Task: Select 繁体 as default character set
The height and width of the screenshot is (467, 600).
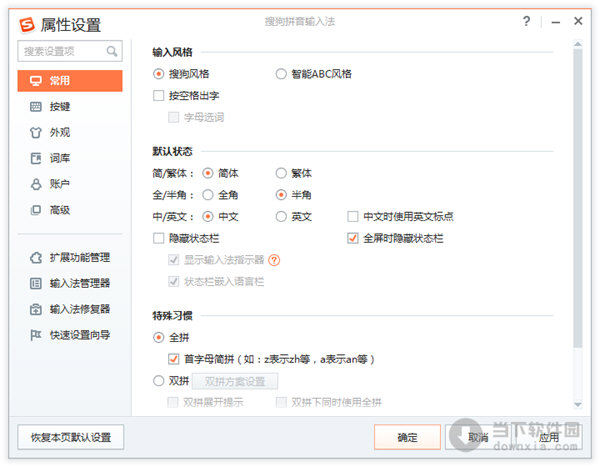Action: 281,173
